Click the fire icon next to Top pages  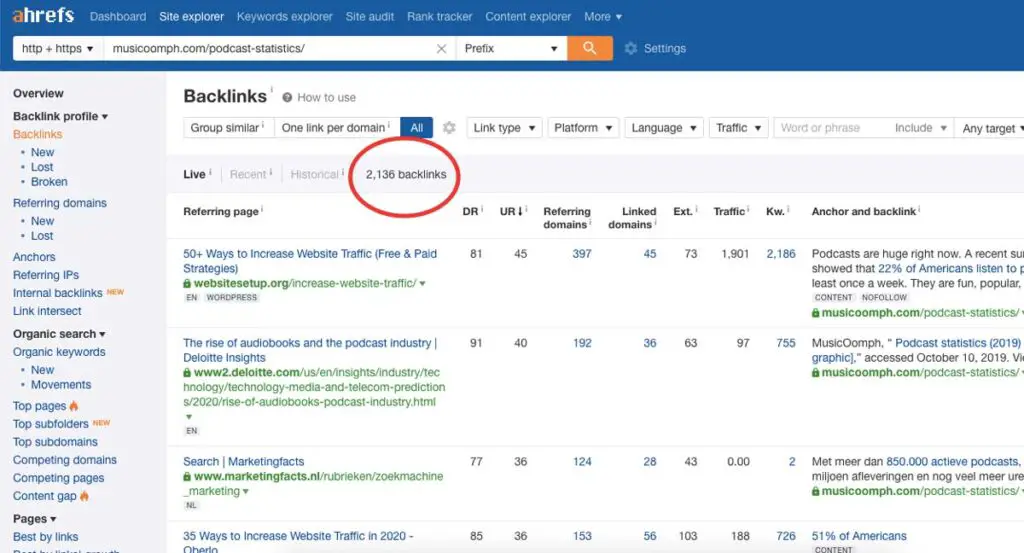point(74,406)
